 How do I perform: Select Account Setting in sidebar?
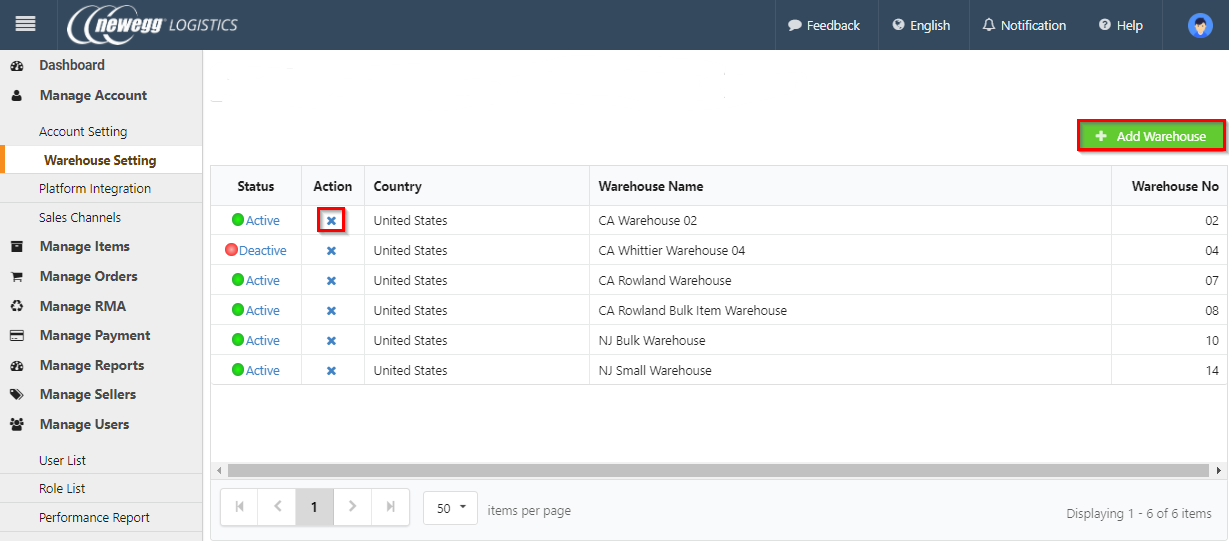point(83,131)
